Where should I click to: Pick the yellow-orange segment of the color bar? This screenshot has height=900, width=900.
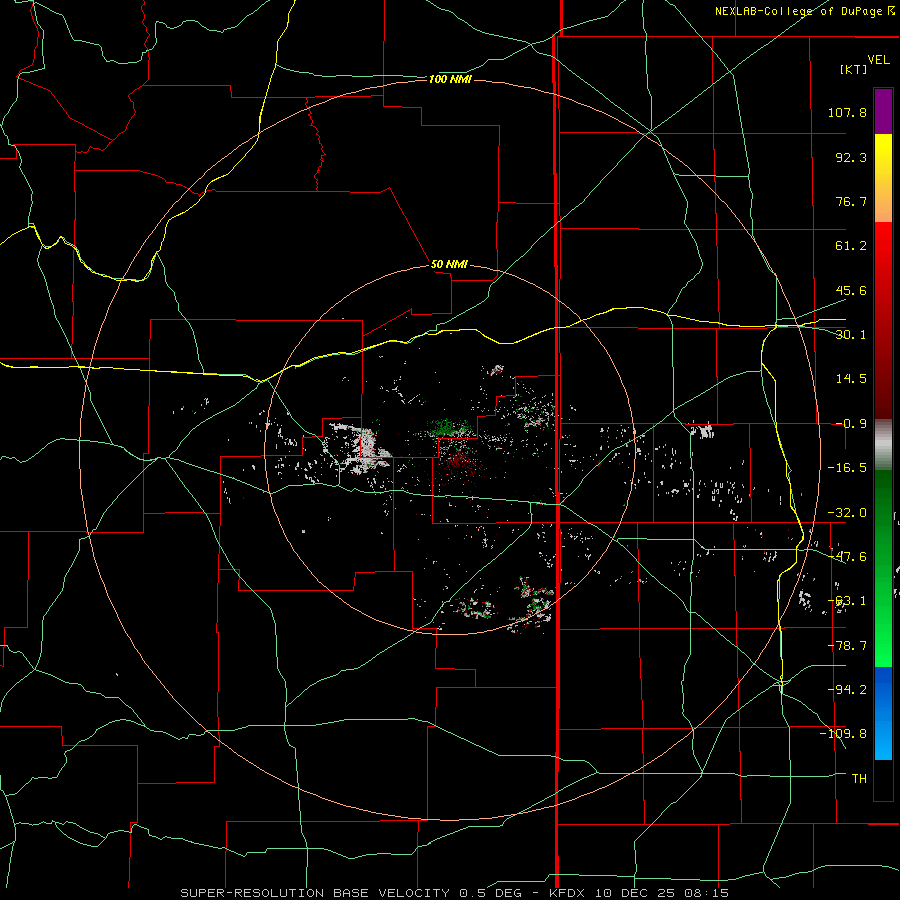point(883,178)
